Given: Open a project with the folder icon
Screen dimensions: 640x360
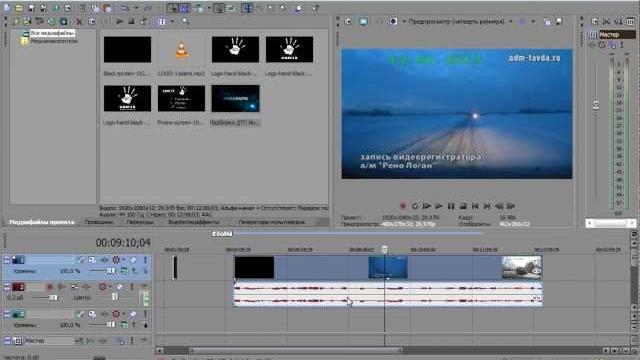Looking at the screenshot, I should [19, 8].
